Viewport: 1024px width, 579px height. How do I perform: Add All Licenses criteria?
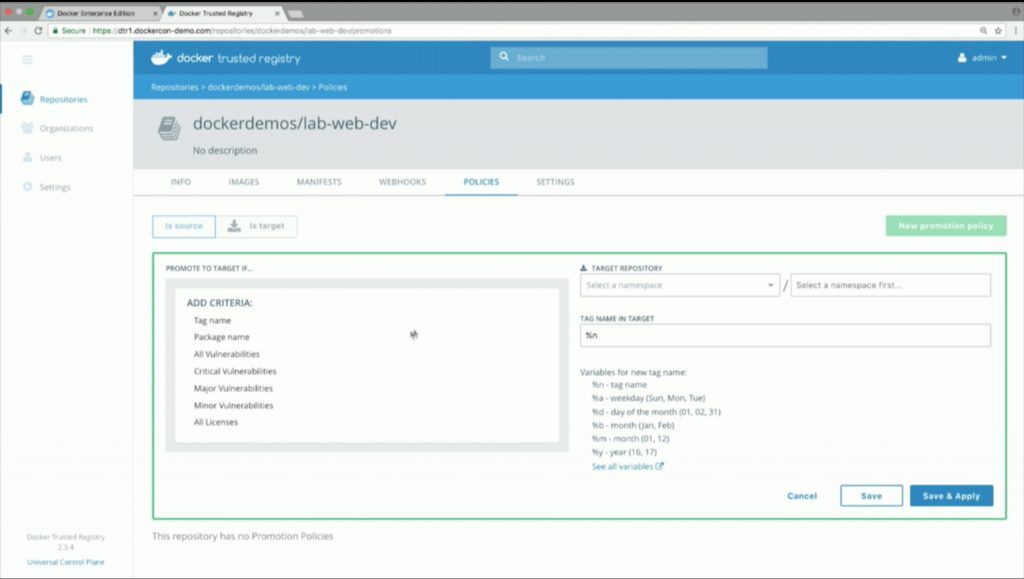(216, 422)
